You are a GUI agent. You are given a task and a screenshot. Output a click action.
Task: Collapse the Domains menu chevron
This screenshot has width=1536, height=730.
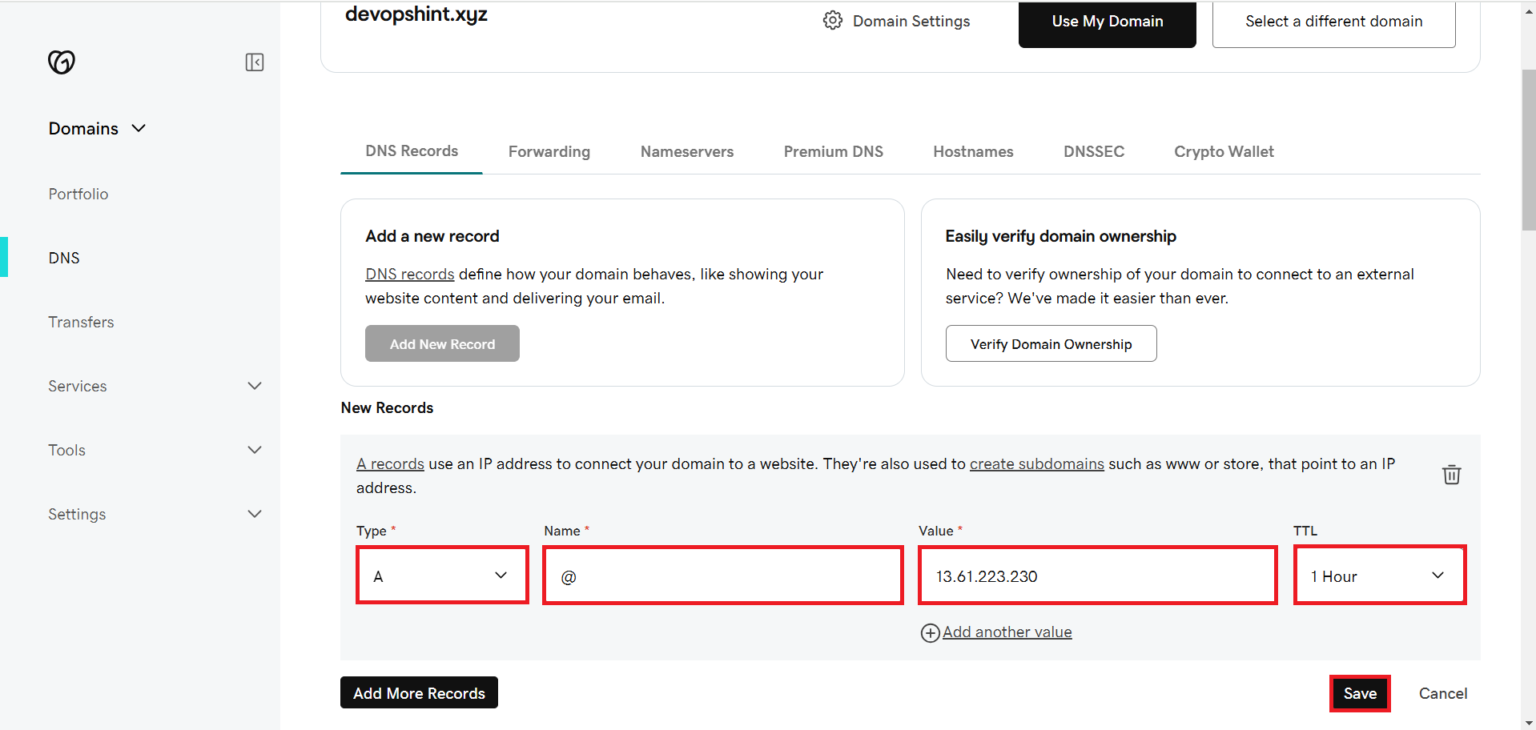pos(139,128)
